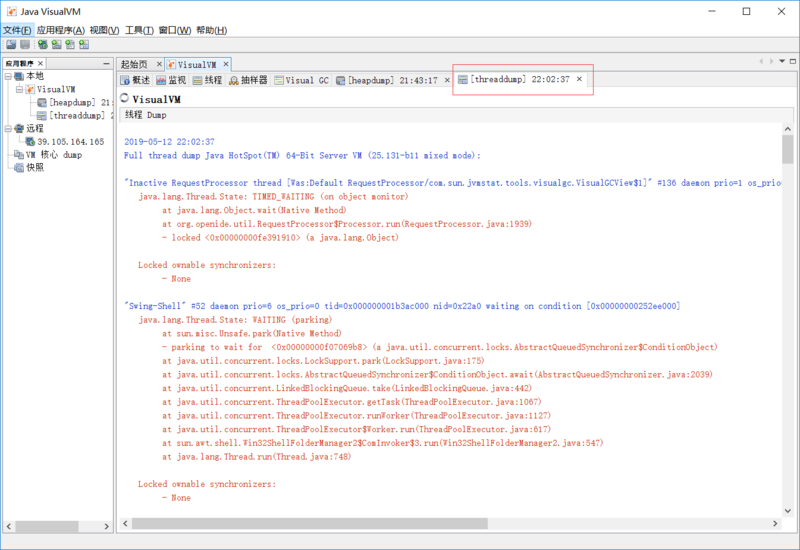The width and height of the screenshot is (800, 550).
Task: Click applications panel horizontal scrollbar thumb
Action: 47,526
